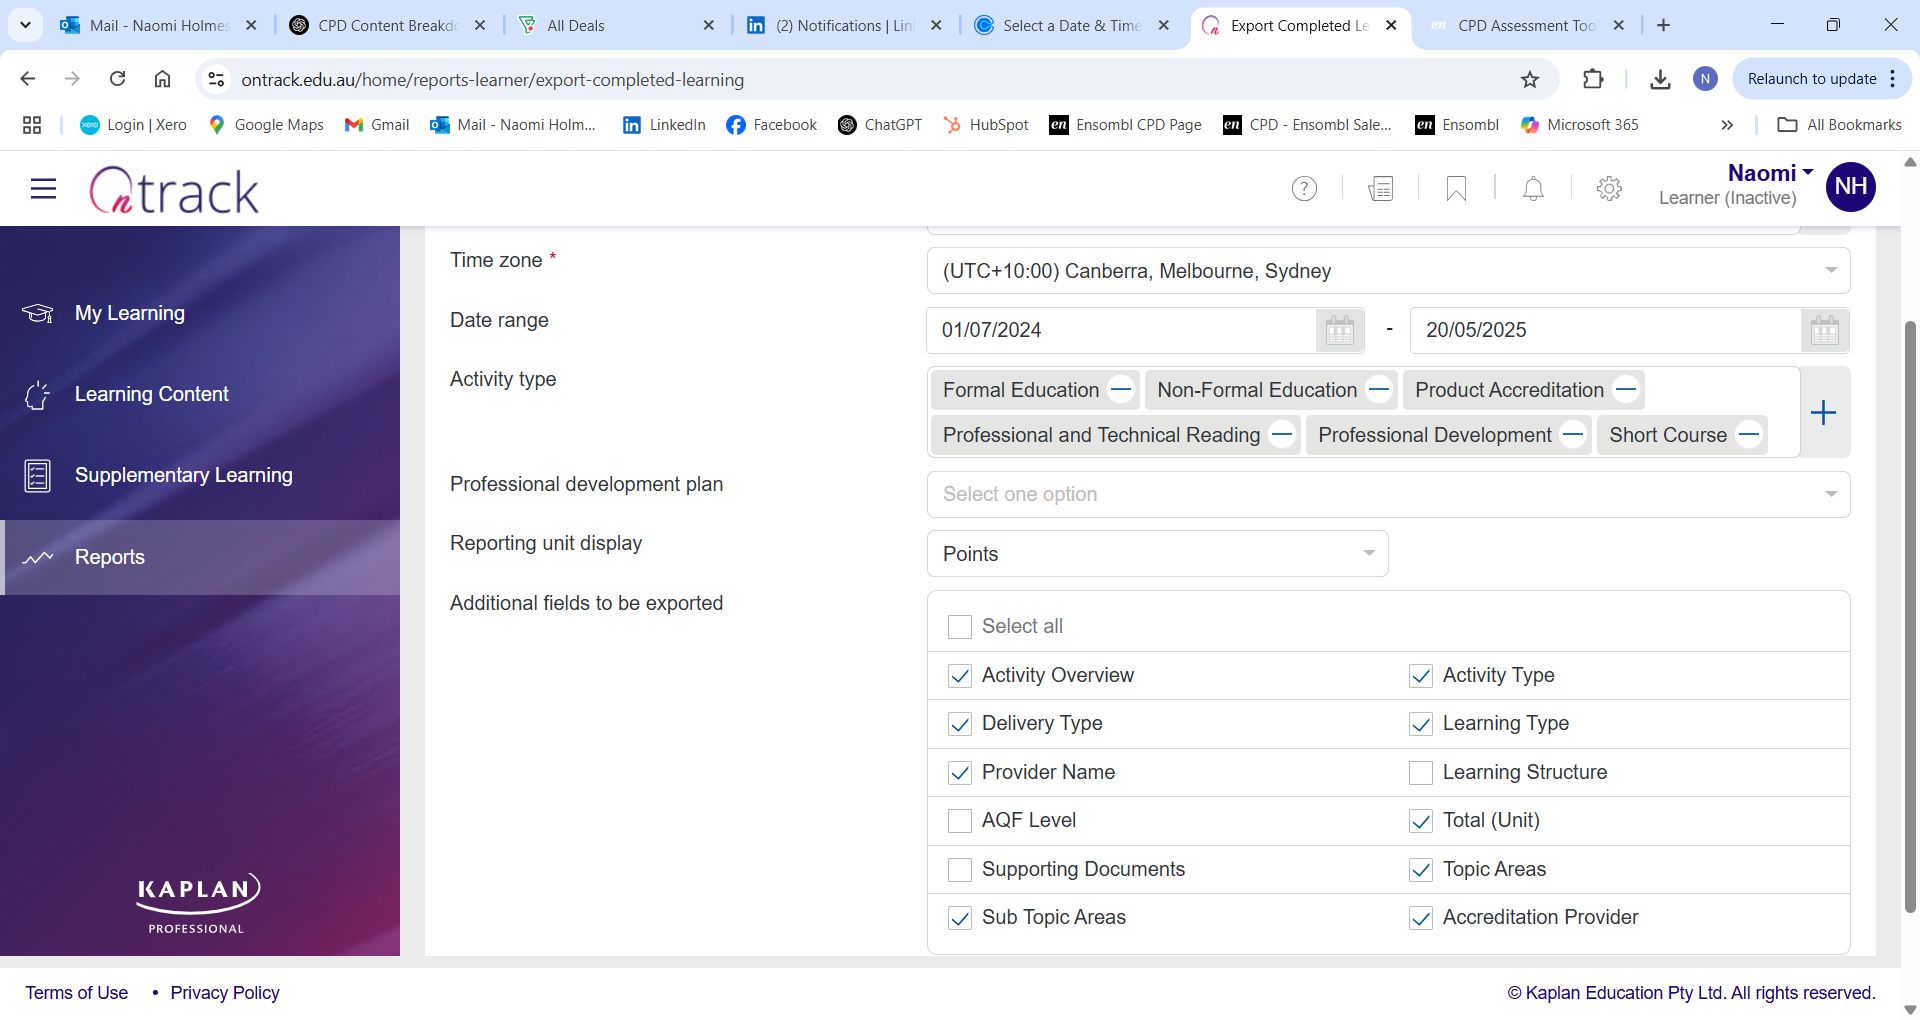Remove Short Course activity type
1920x1020 pixels.
click(1749, 435)
